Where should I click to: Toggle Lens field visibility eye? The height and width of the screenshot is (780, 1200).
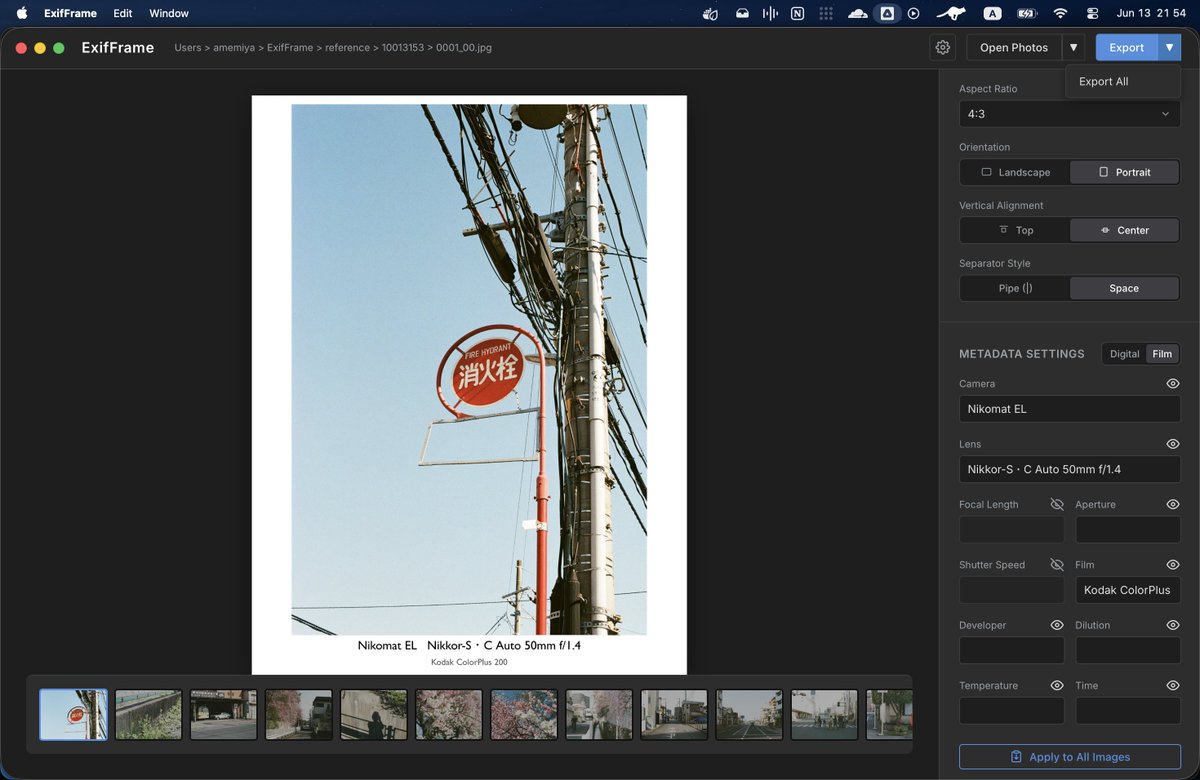[1173, 444]
